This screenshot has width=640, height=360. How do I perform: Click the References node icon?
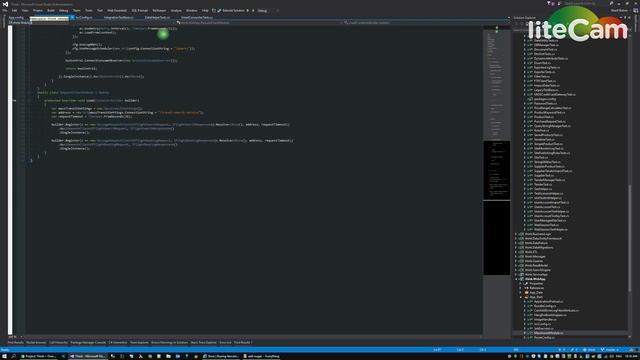[x=527, y=288]
